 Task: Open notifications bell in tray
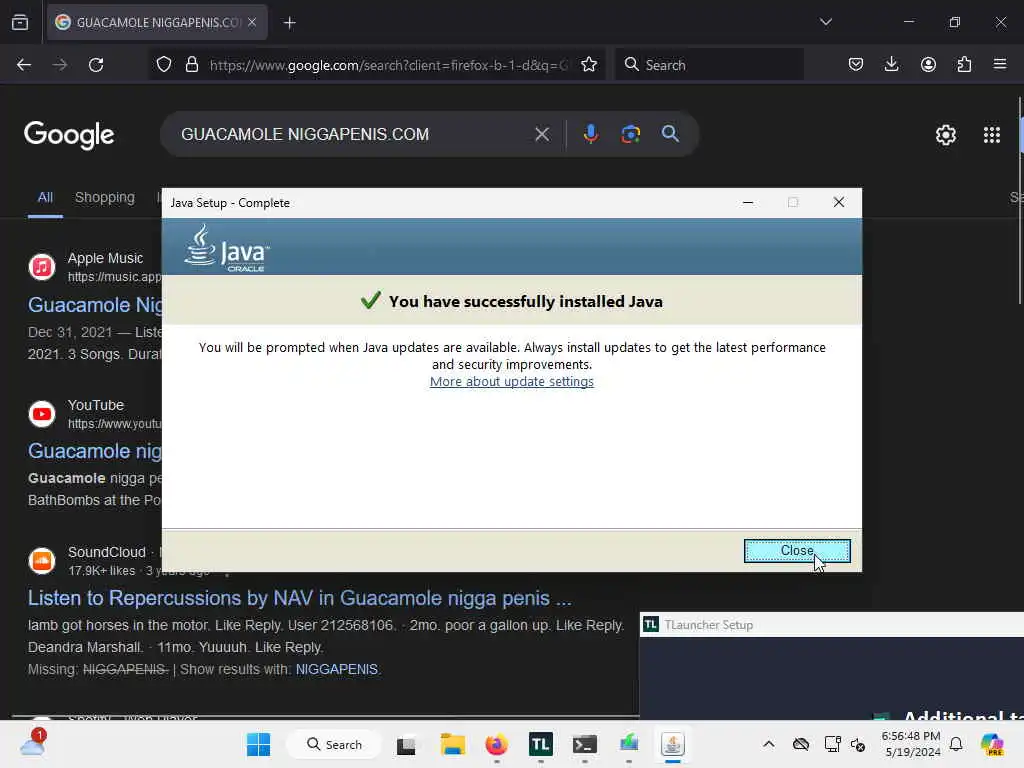coord(956,744)
